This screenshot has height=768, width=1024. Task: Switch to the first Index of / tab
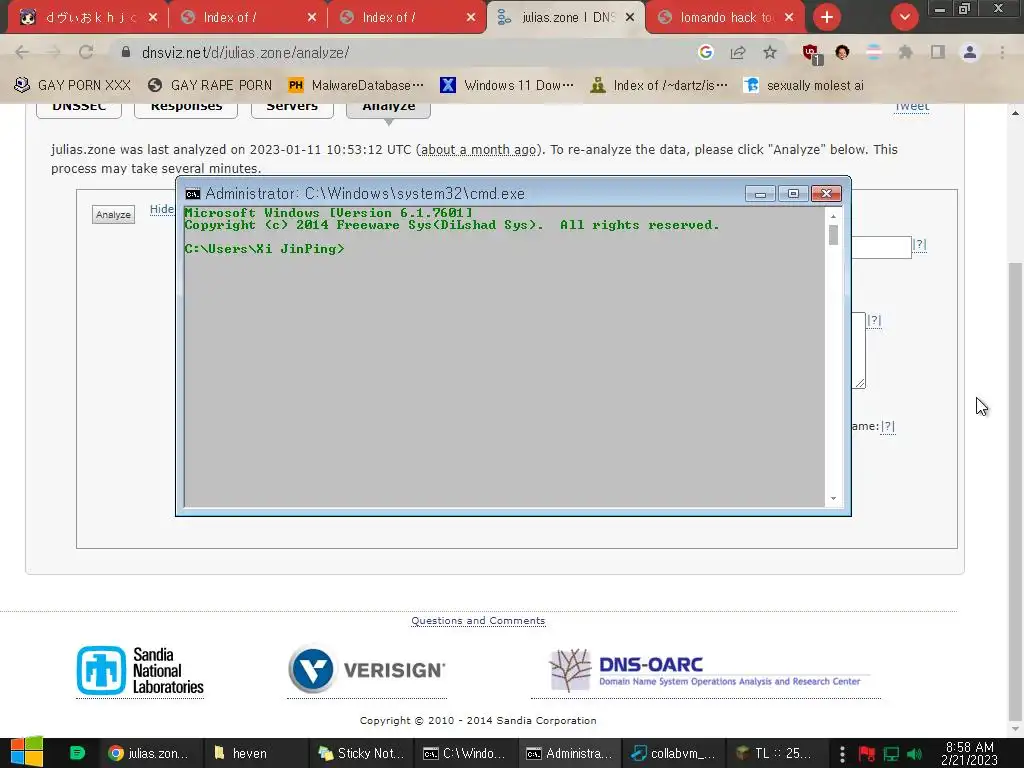248,18
